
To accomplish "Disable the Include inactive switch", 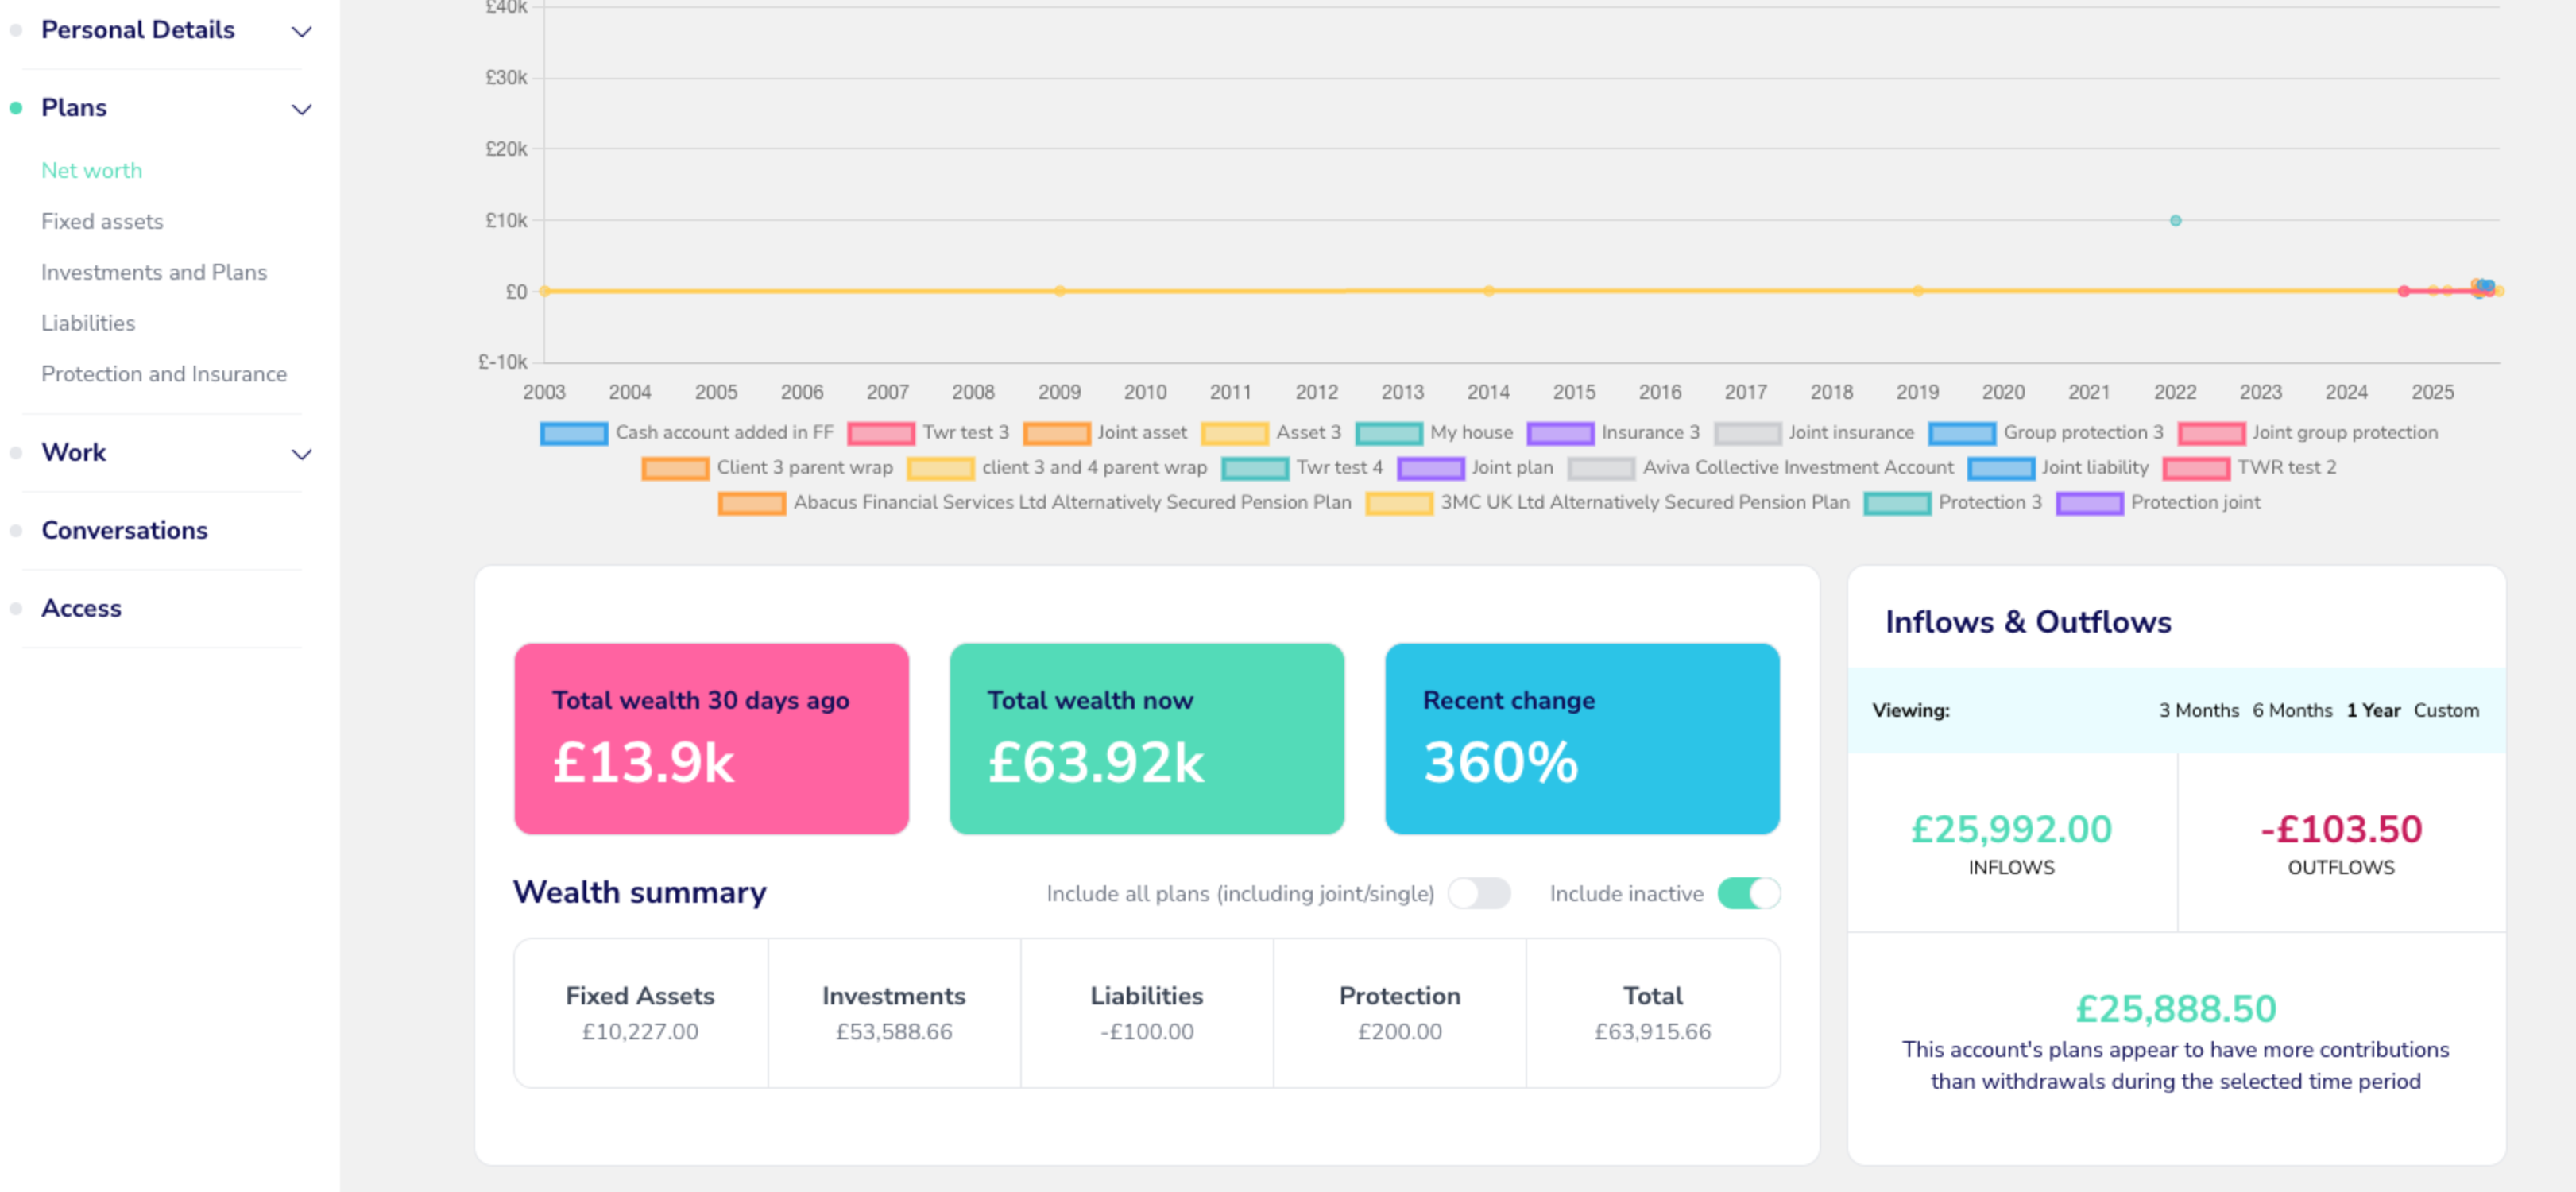I will point(1748,893).
